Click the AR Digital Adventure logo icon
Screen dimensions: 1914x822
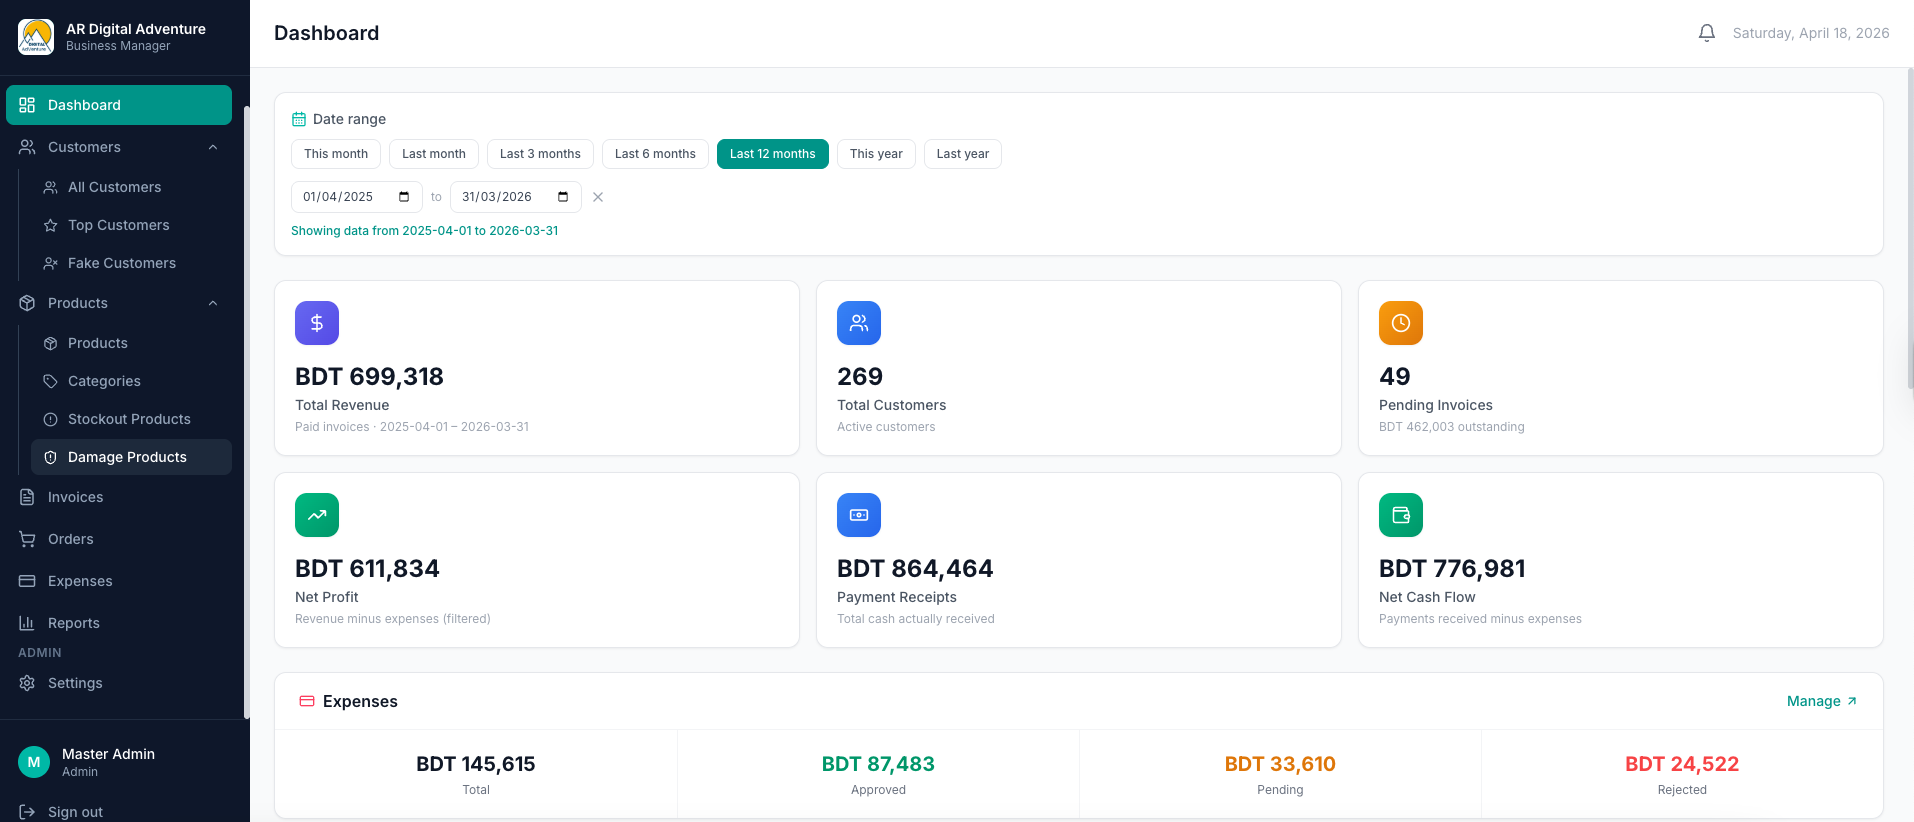pos(36,37)
